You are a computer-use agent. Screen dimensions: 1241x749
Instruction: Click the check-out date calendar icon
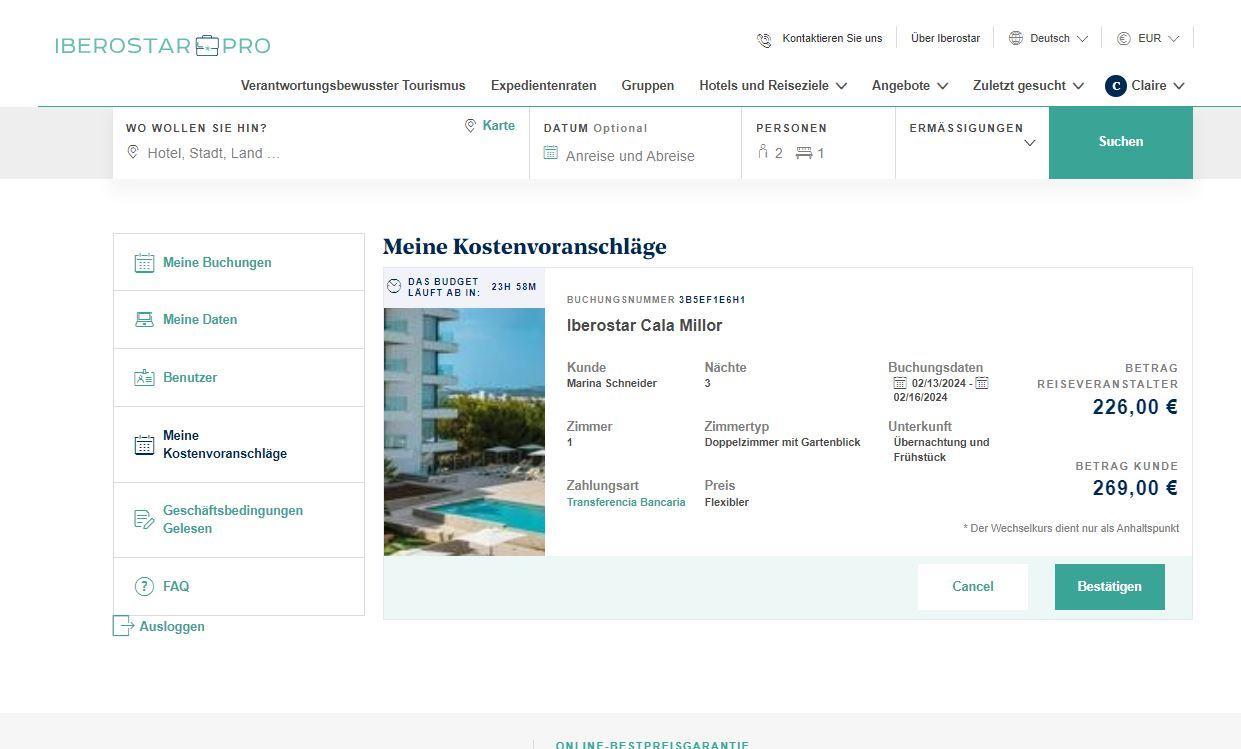982,383
